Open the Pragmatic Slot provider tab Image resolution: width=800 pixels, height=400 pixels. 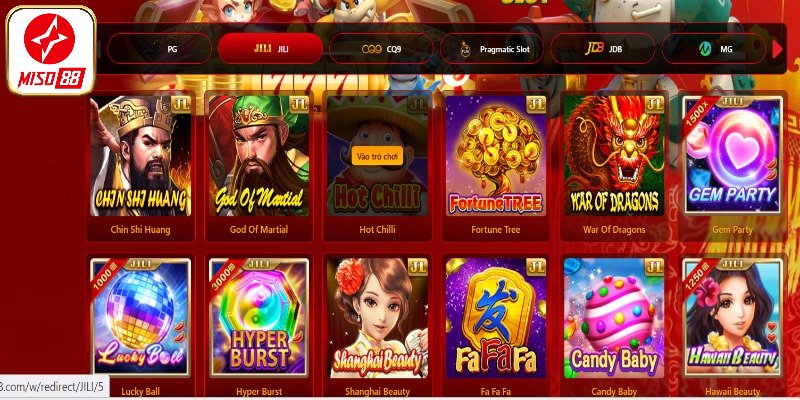[492, 49]
